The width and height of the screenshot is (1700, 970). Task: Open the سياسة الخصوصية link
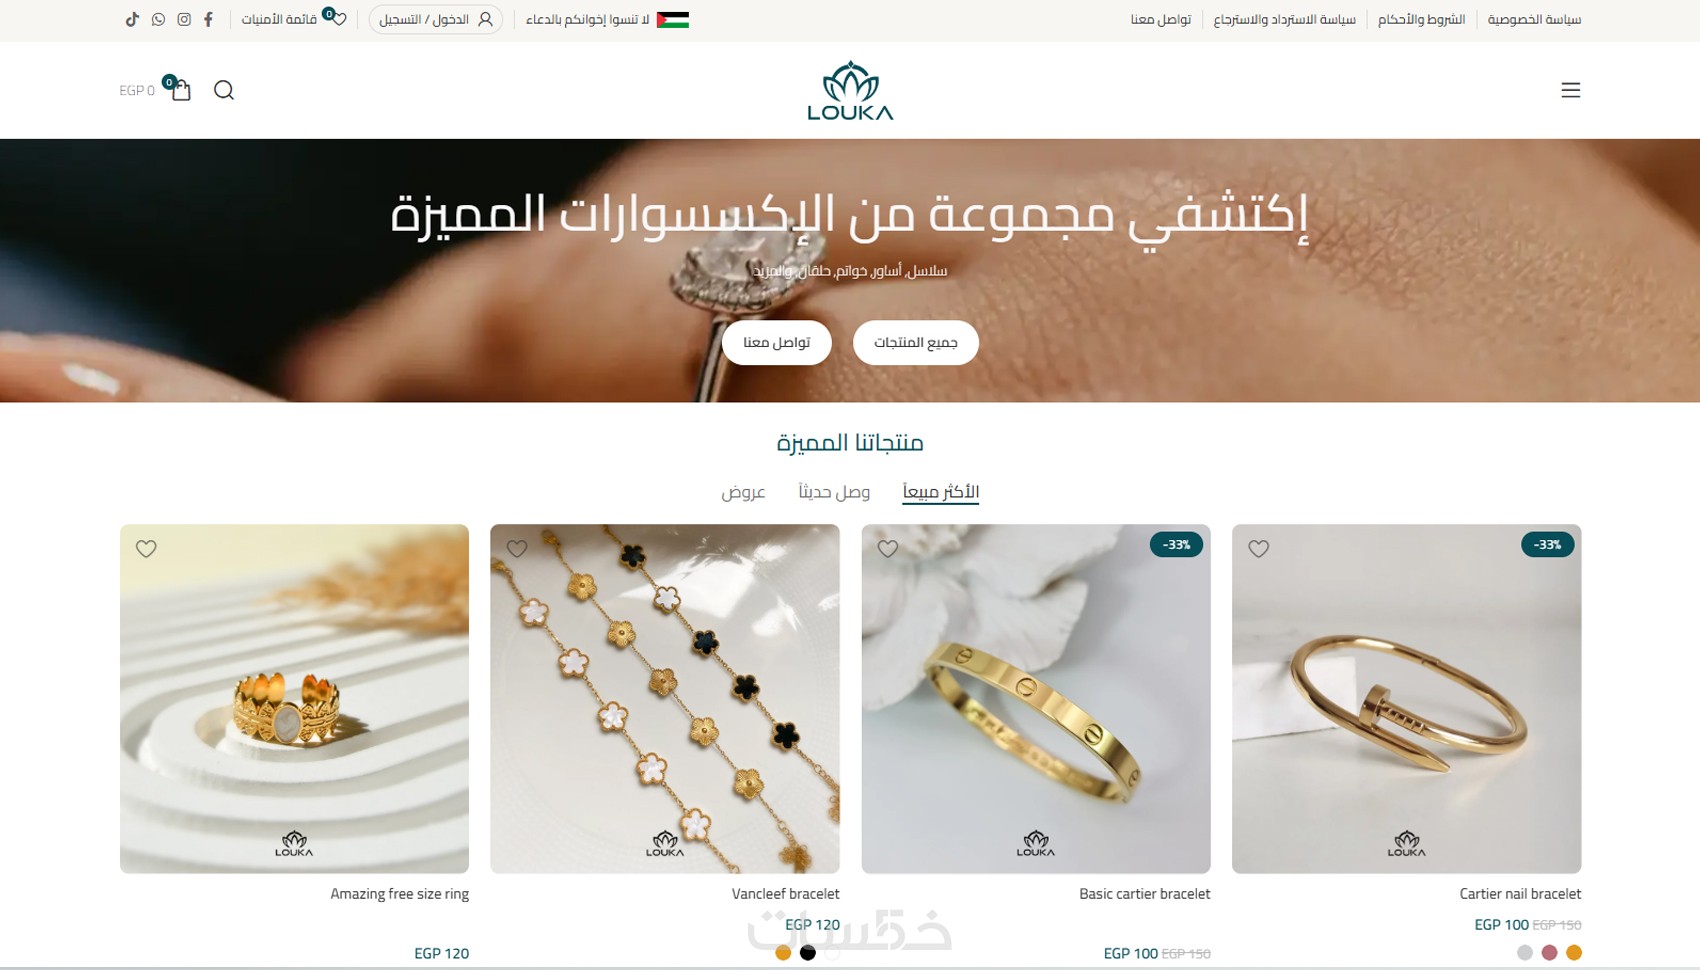pos(1534,19)
